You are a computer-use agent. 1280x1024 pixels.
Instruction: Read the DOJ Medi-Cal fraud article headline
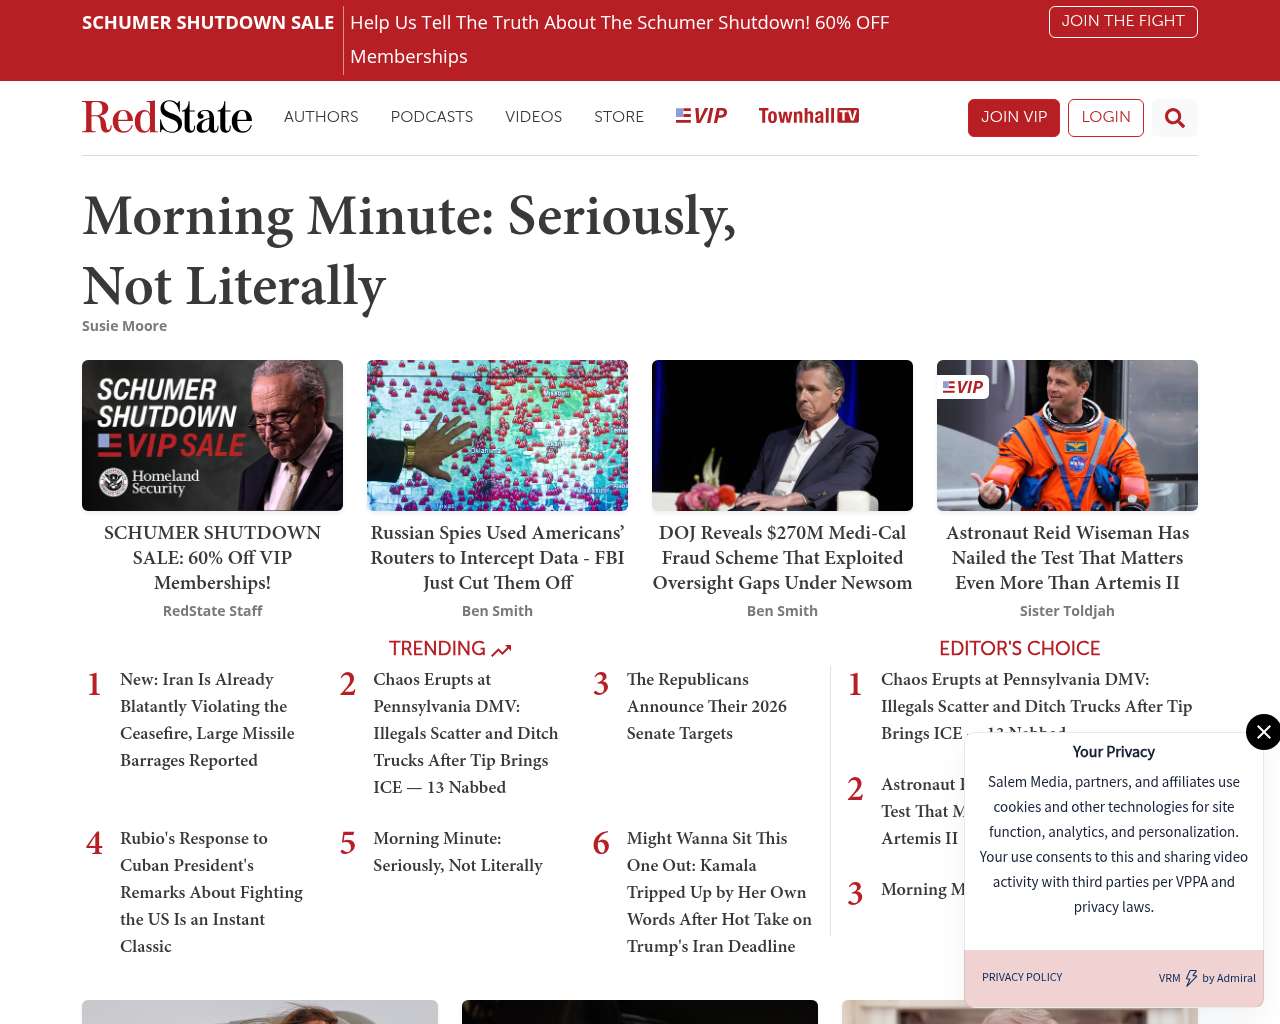(782, 558)
